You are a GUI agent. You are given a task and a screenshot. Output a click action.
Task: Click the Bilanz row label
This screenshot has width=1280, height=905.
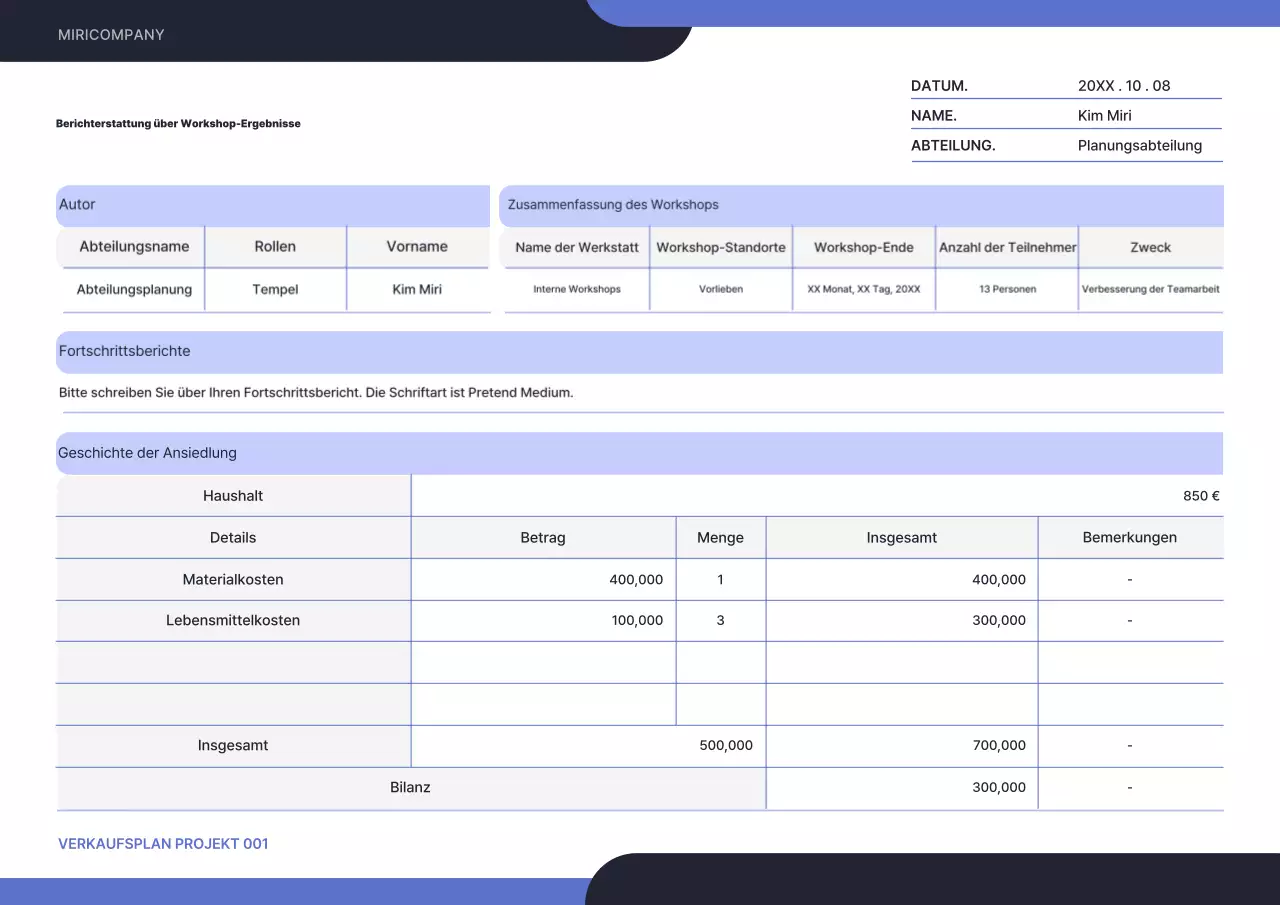click(x=410, y=788)
